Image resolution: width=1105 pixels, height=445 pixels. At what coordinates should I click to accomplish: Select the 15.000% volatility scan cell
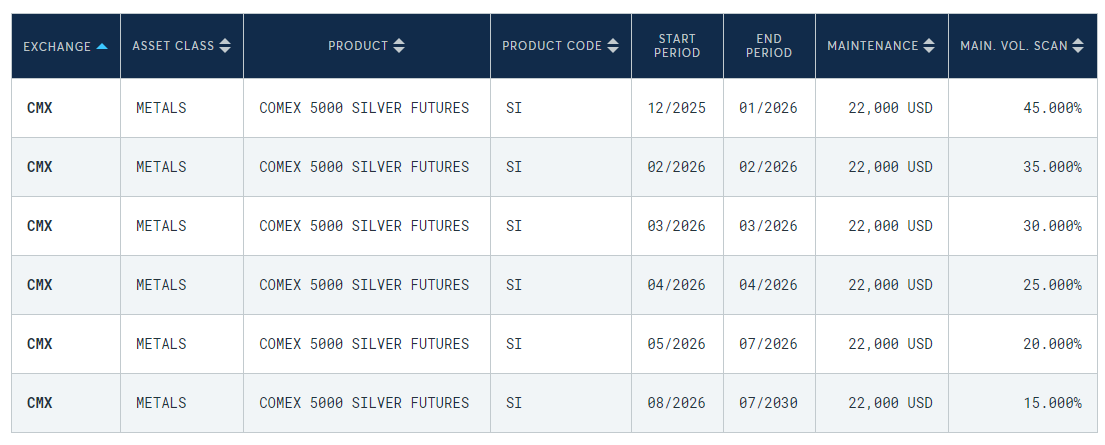pos(1051,403)
